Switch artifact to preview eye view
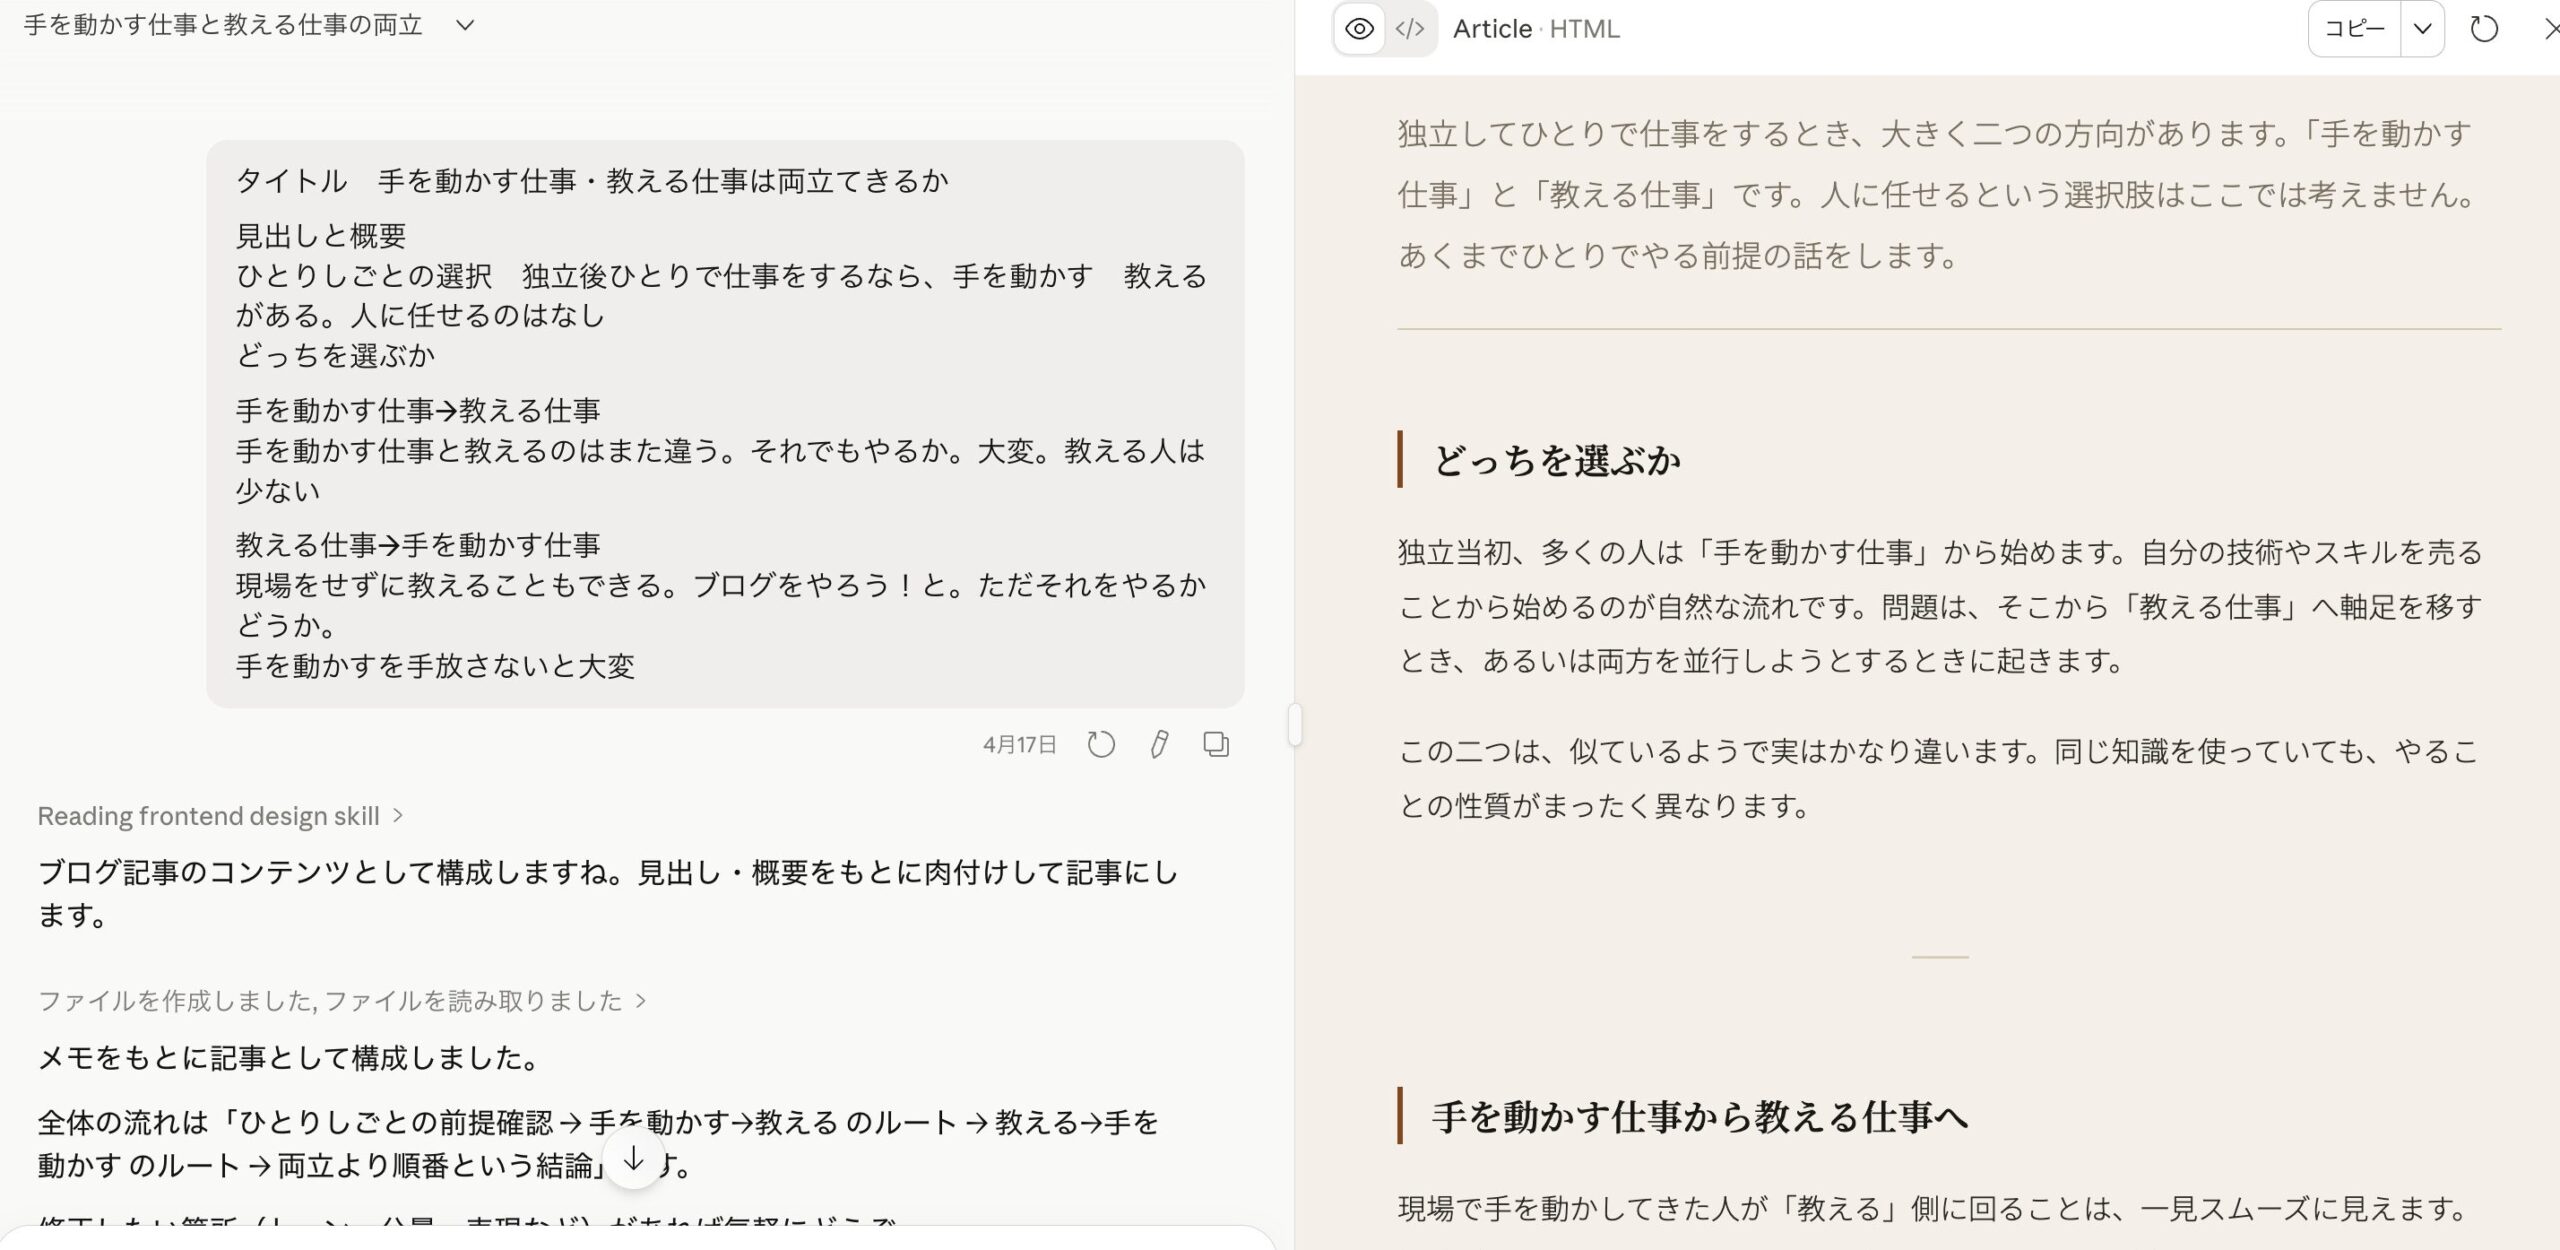This screenshot has height=1250, width=2560. point(1359,29)
